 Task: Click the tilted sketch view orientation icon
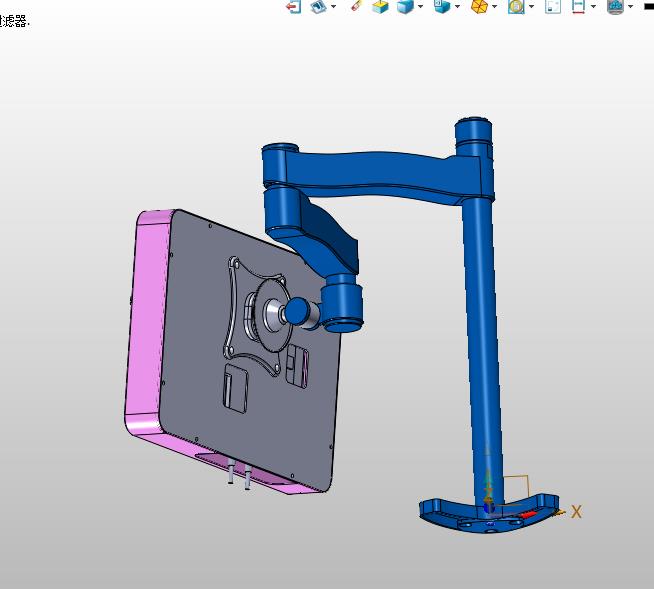[318, 6]
